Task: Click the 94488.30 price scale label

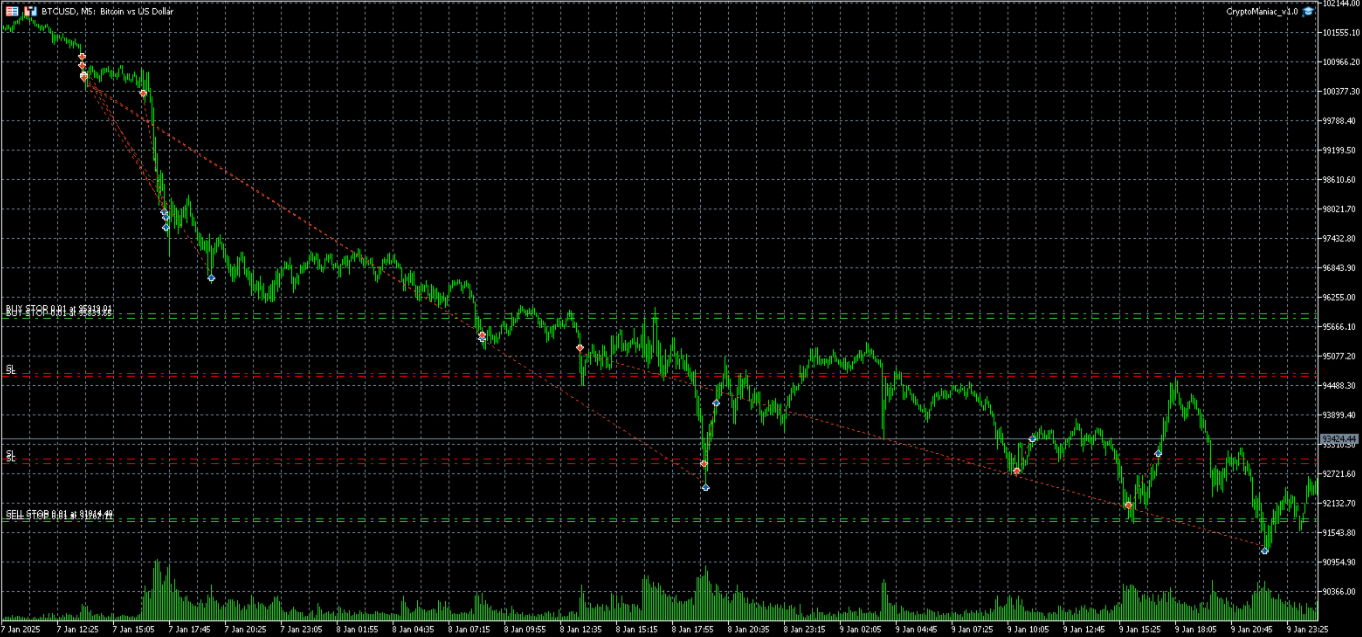Action: pyautogui.click(x=1339, y=385)
